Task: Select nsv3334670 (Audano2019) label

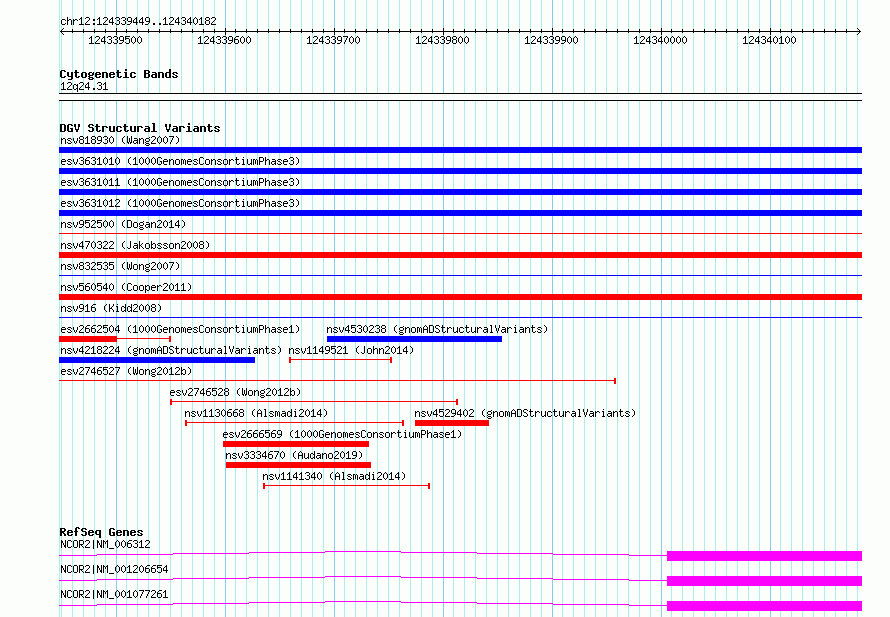Action: pos(294,455)
